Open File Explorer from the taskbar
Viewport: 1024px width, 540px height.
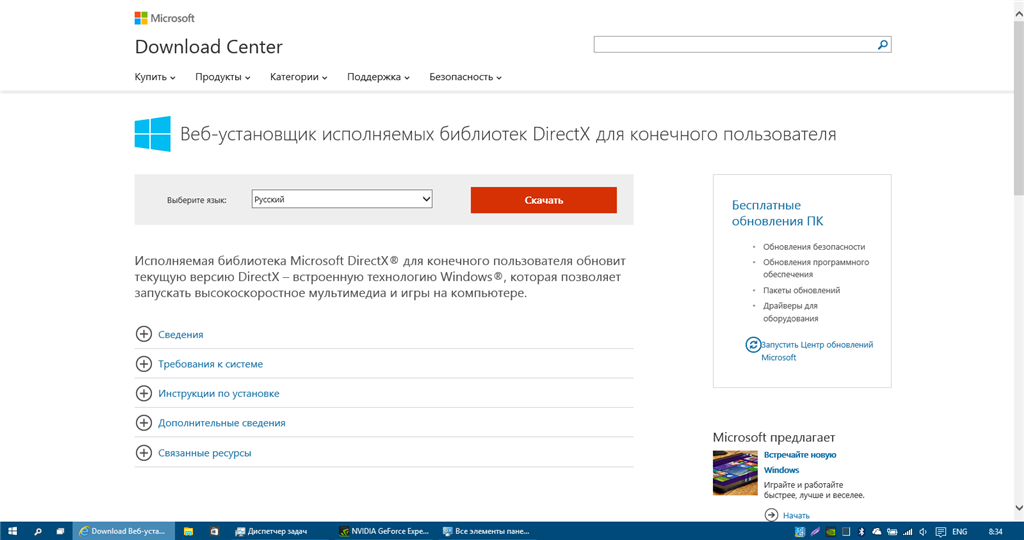pyautogui.click(x=188, y=532)
